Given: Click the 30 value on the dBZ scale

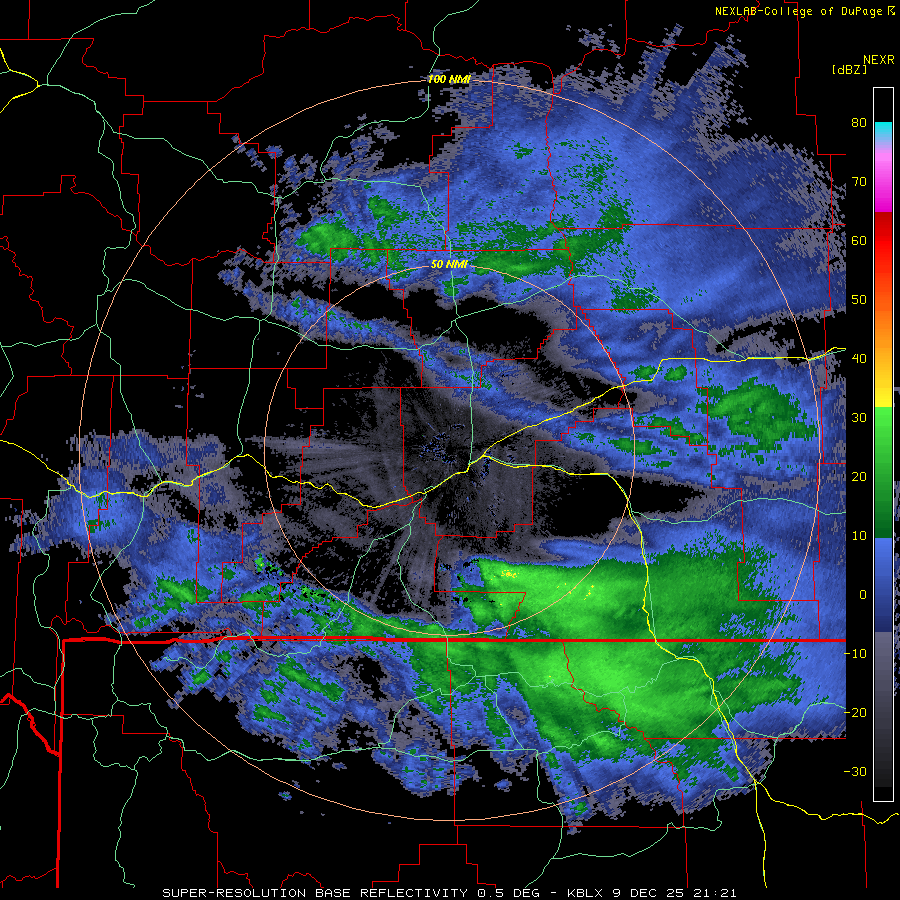Looking at the screenshot, I should [859, 418].
